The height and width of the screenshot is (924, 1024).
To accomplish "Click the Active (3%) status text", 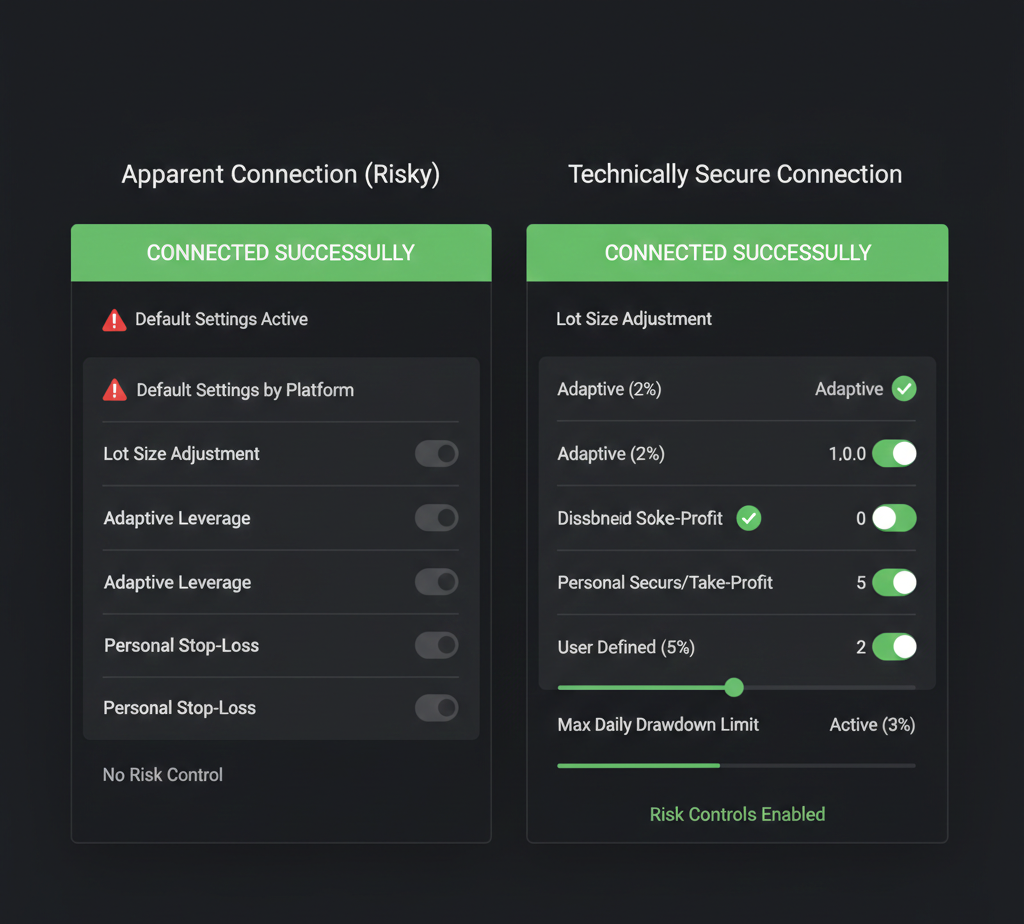I will coord(872,725).
